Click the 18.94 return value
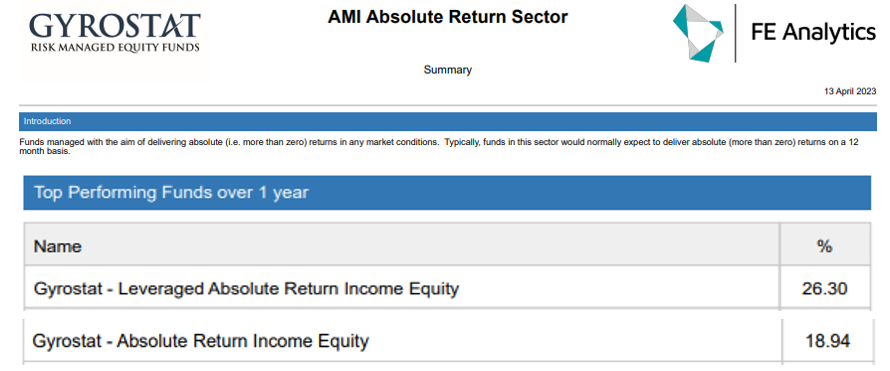Viewport: 890px width, 371px height. pos(828,342)
